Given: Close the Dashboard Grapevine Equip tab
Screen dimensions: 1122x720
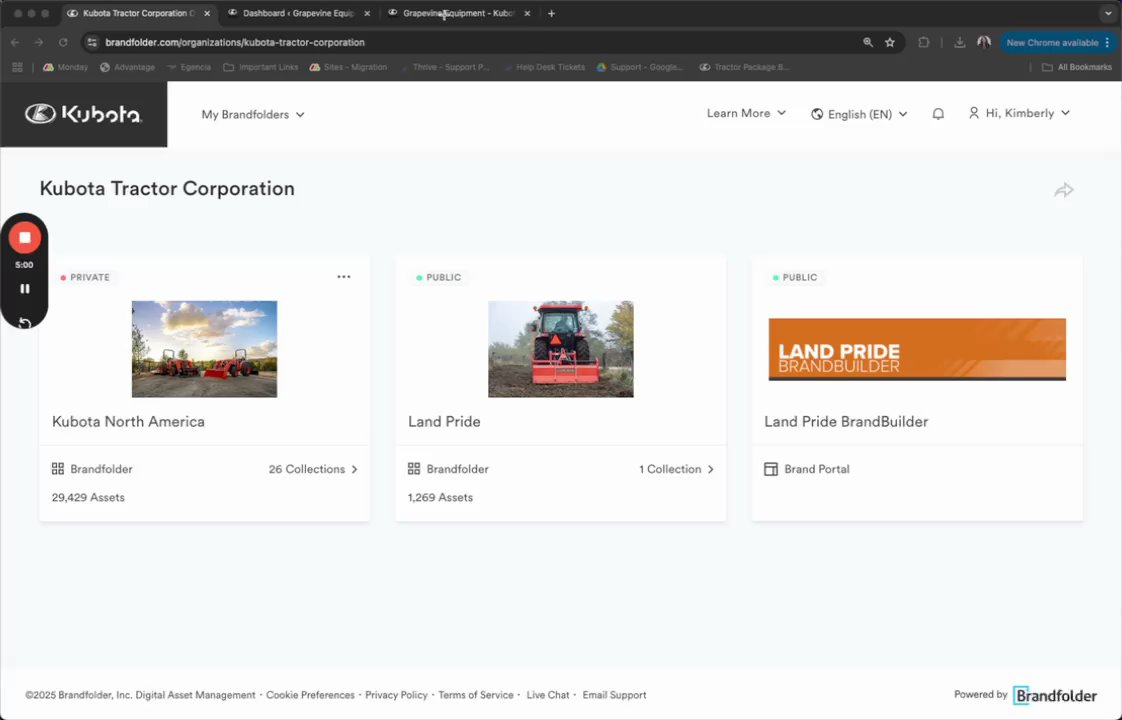Looking at the screenshot, I should tap(367, 13).
